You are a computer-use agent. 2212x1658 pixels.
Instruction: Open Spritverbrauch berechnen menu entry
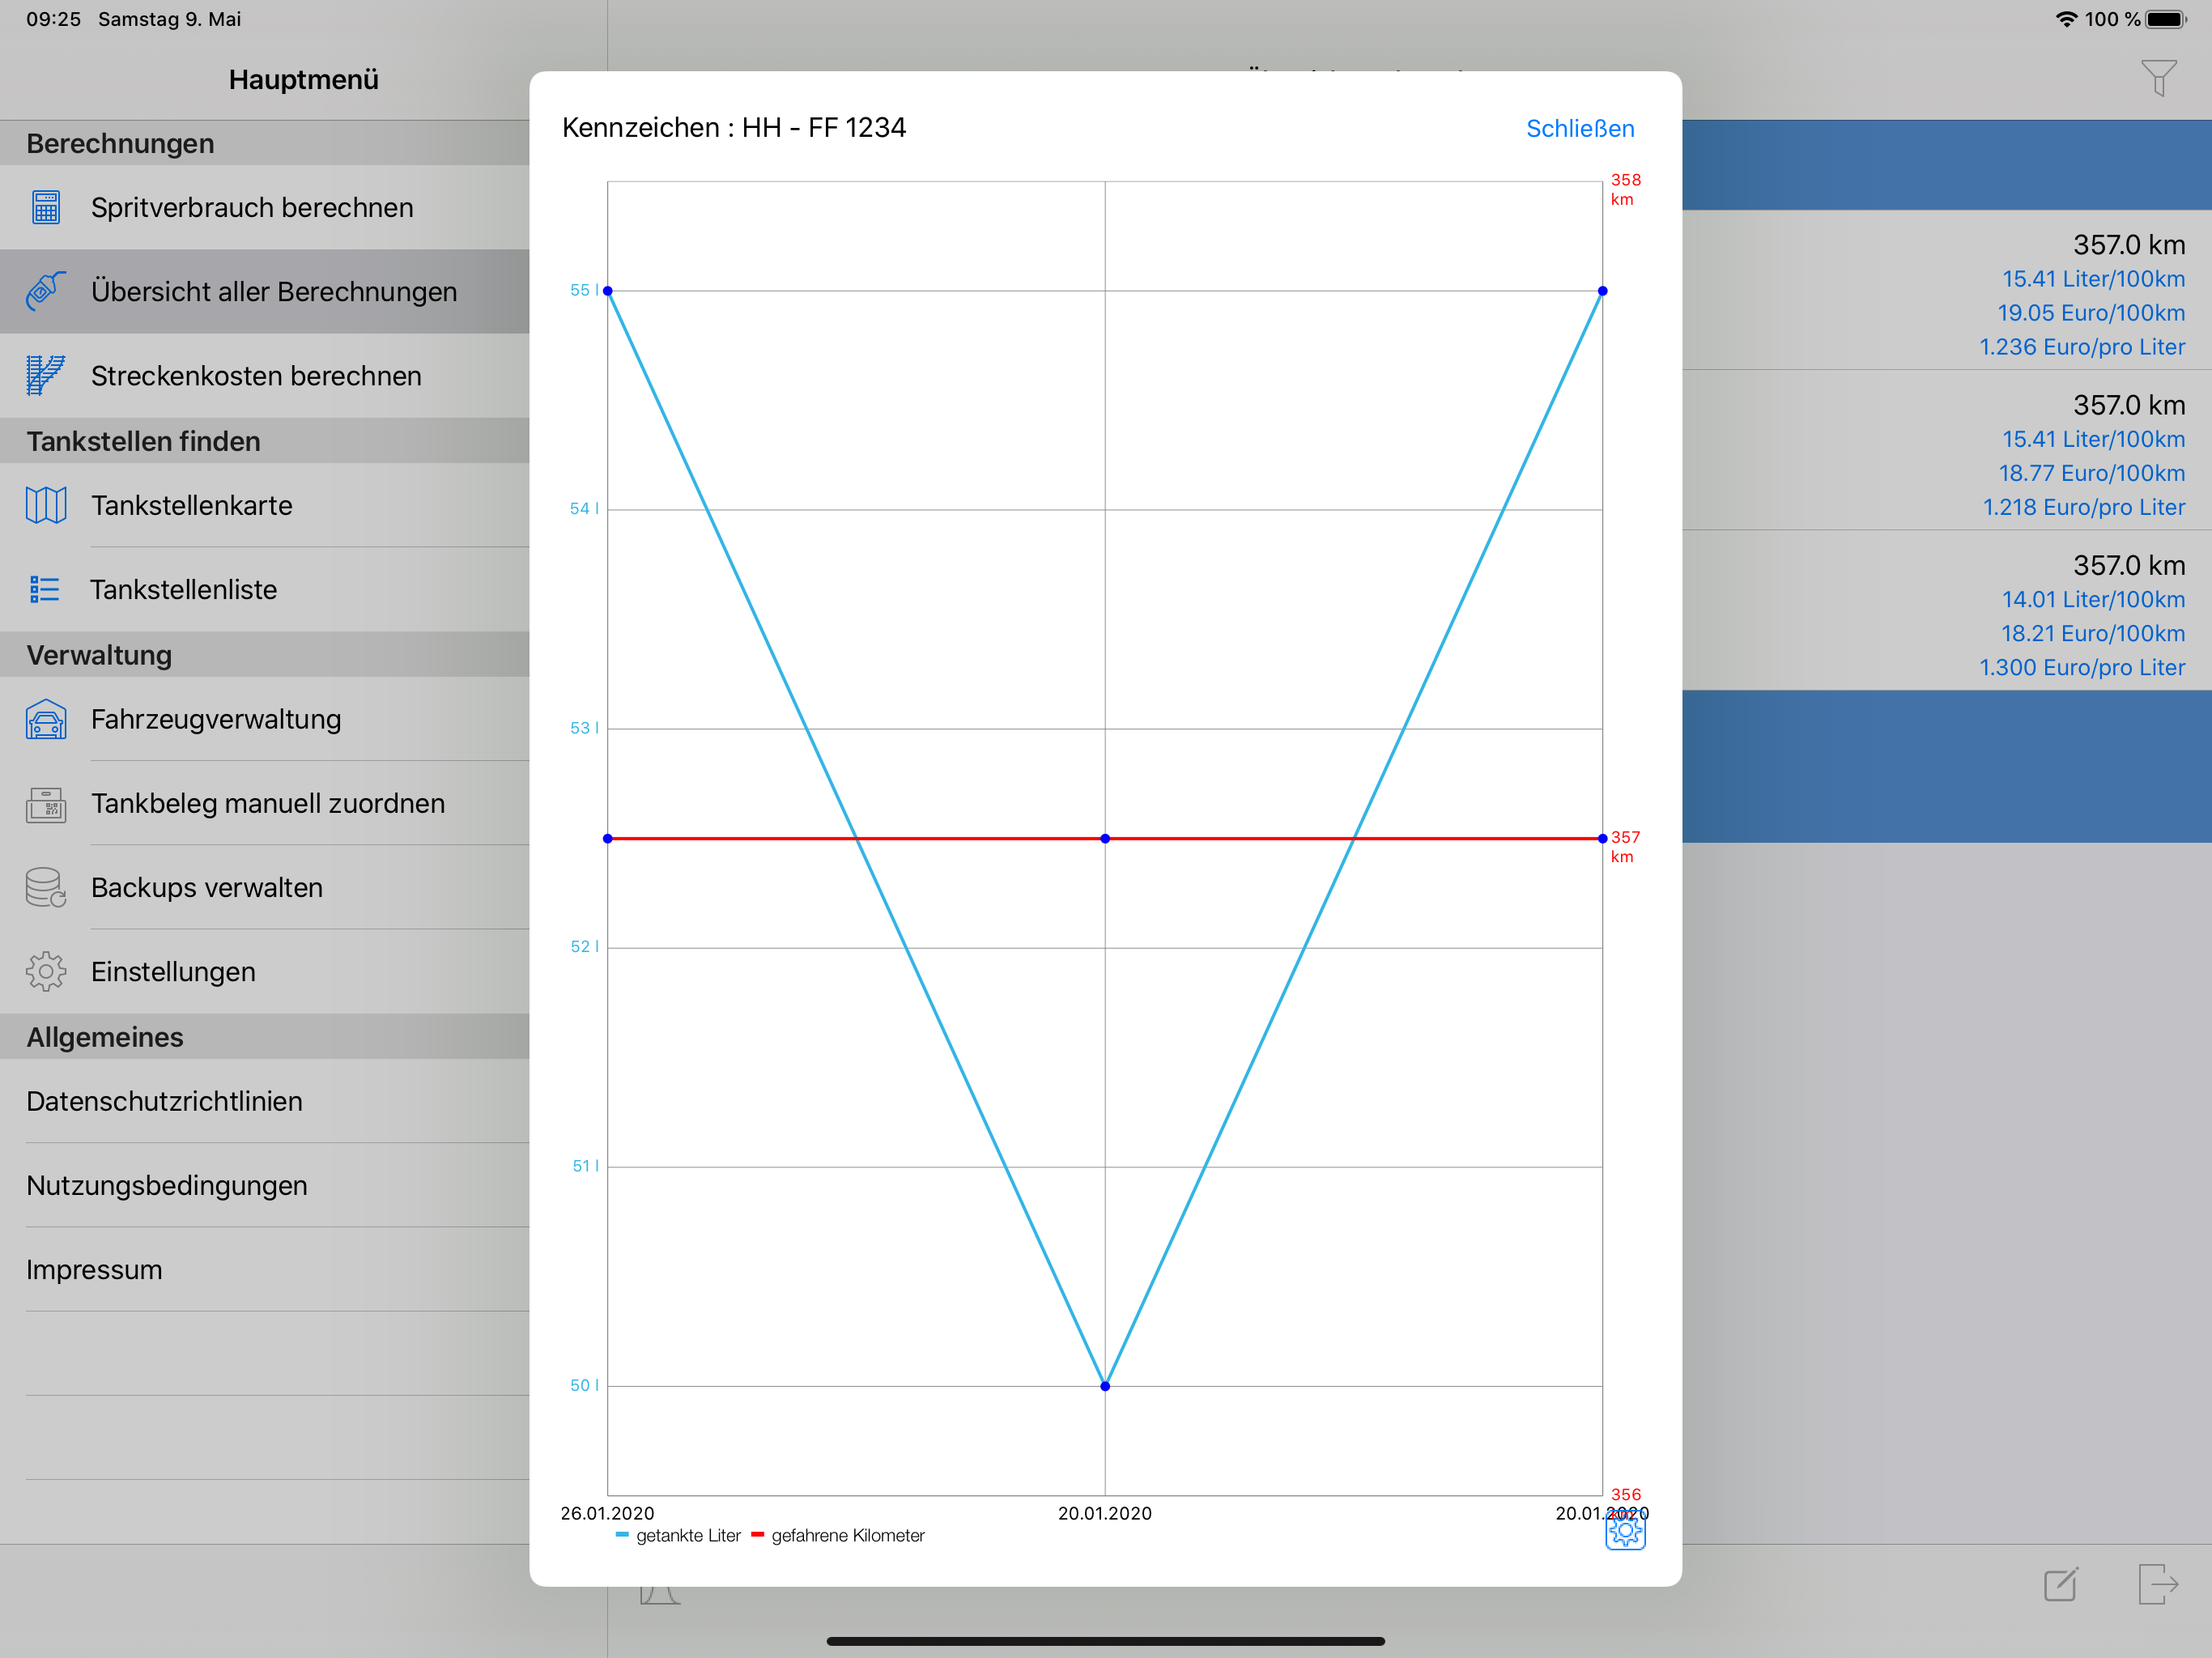point(265,207)
